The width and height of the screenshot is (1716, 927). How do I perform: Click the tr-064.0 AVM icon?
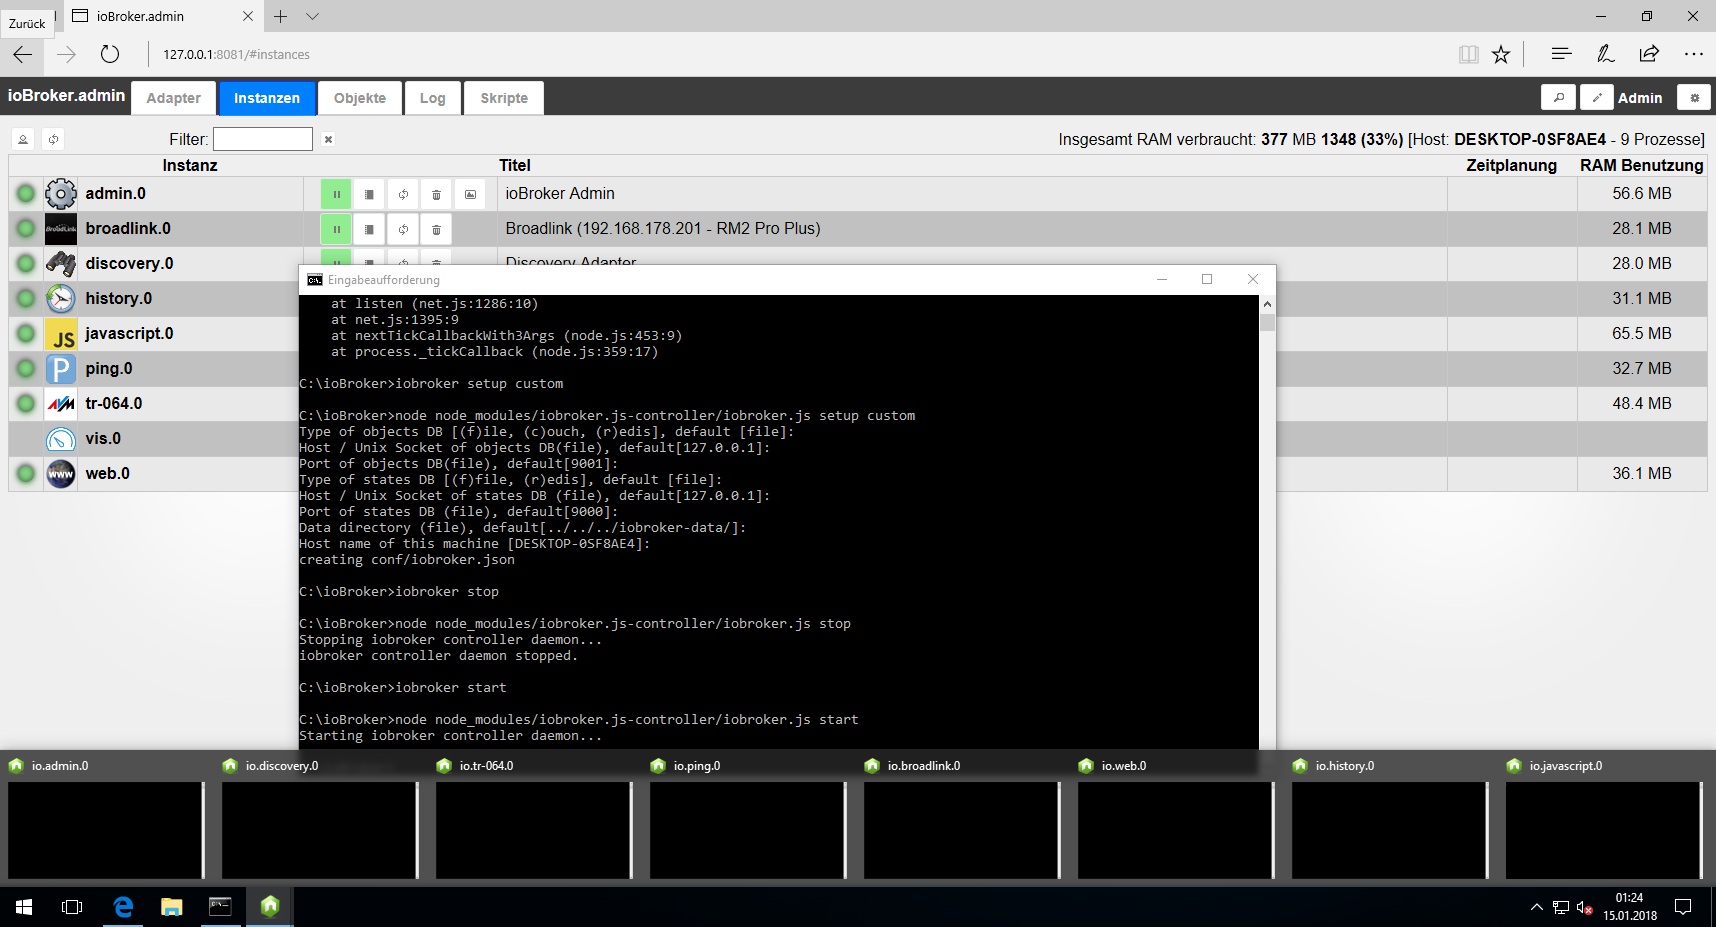pyautogui.click(x=61, y=404)
